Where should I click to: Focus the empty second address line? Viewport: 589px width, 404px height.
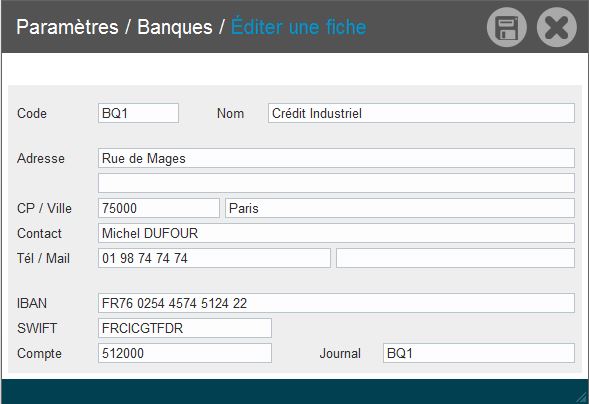coord(336,183)
